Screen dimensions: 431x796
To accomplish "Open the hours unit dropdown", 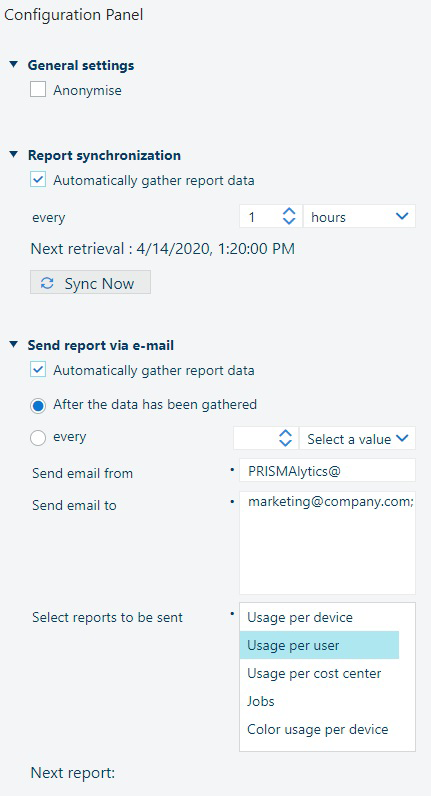I will click(x=359, y=216).
